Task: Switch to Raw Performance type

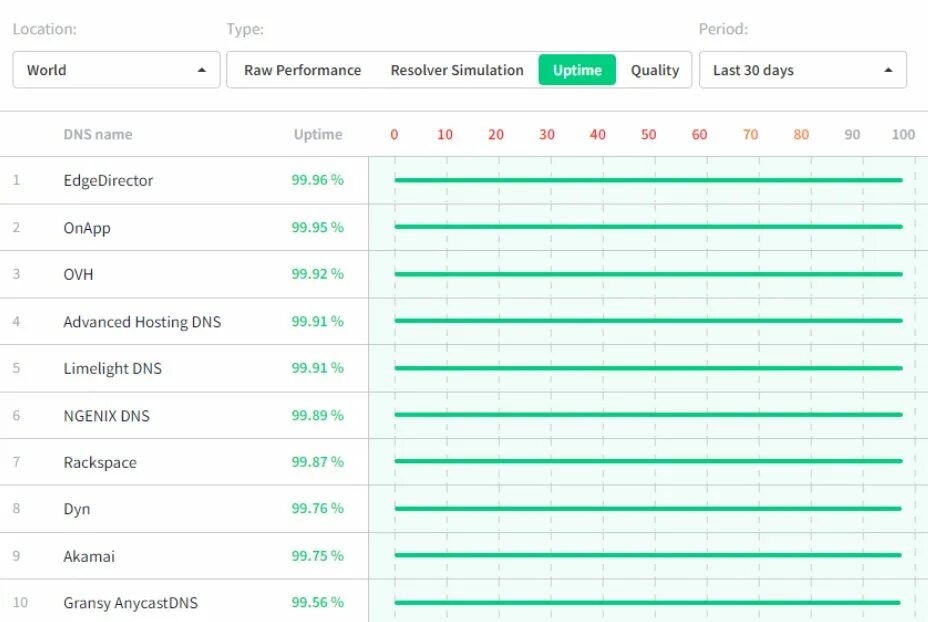Action: click(302, 70)
